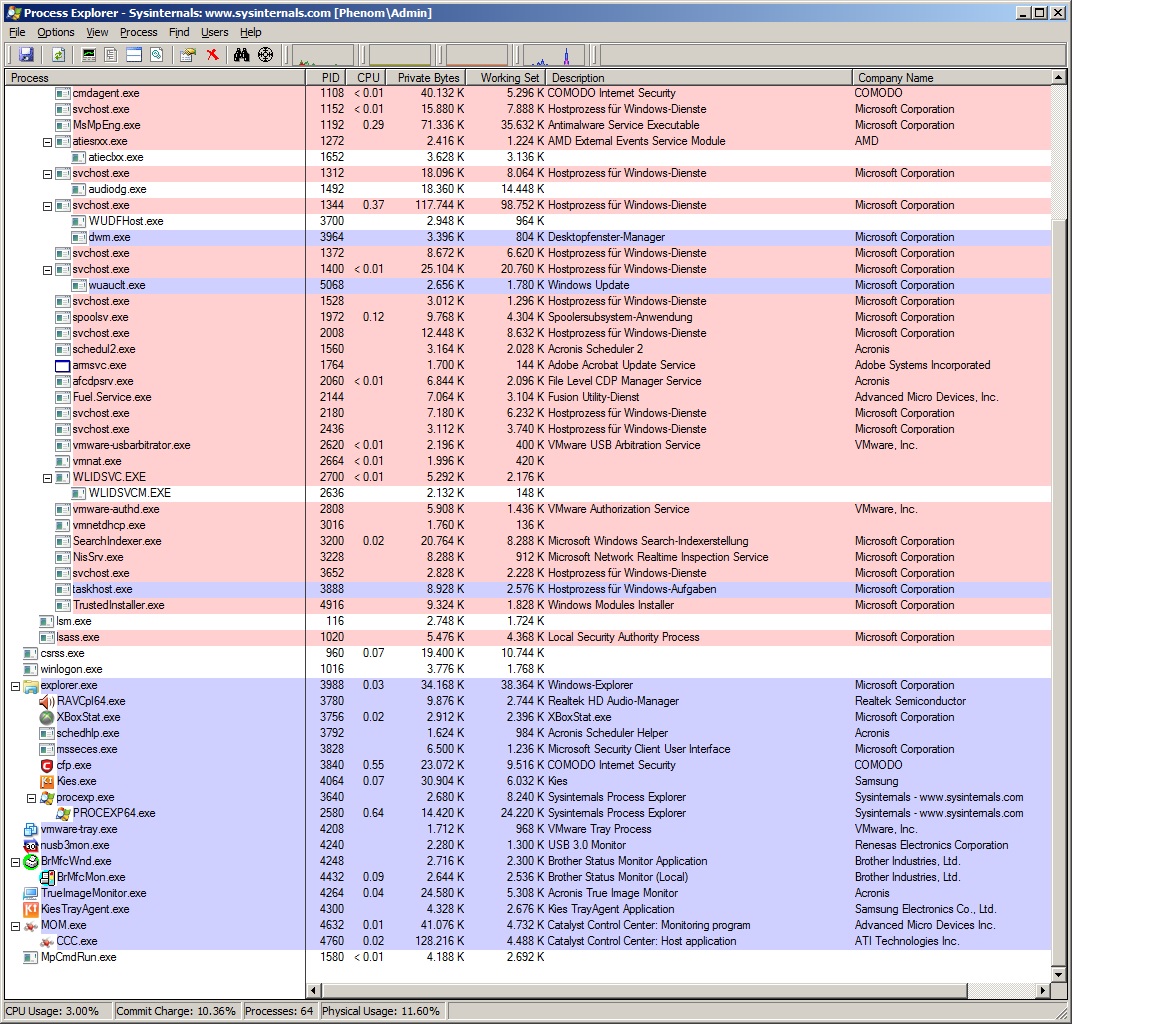Viewport: 1152px width, 1024px height.
Task: Toggle Show Lower Pane icon
Action: click(x=134, y=55)
